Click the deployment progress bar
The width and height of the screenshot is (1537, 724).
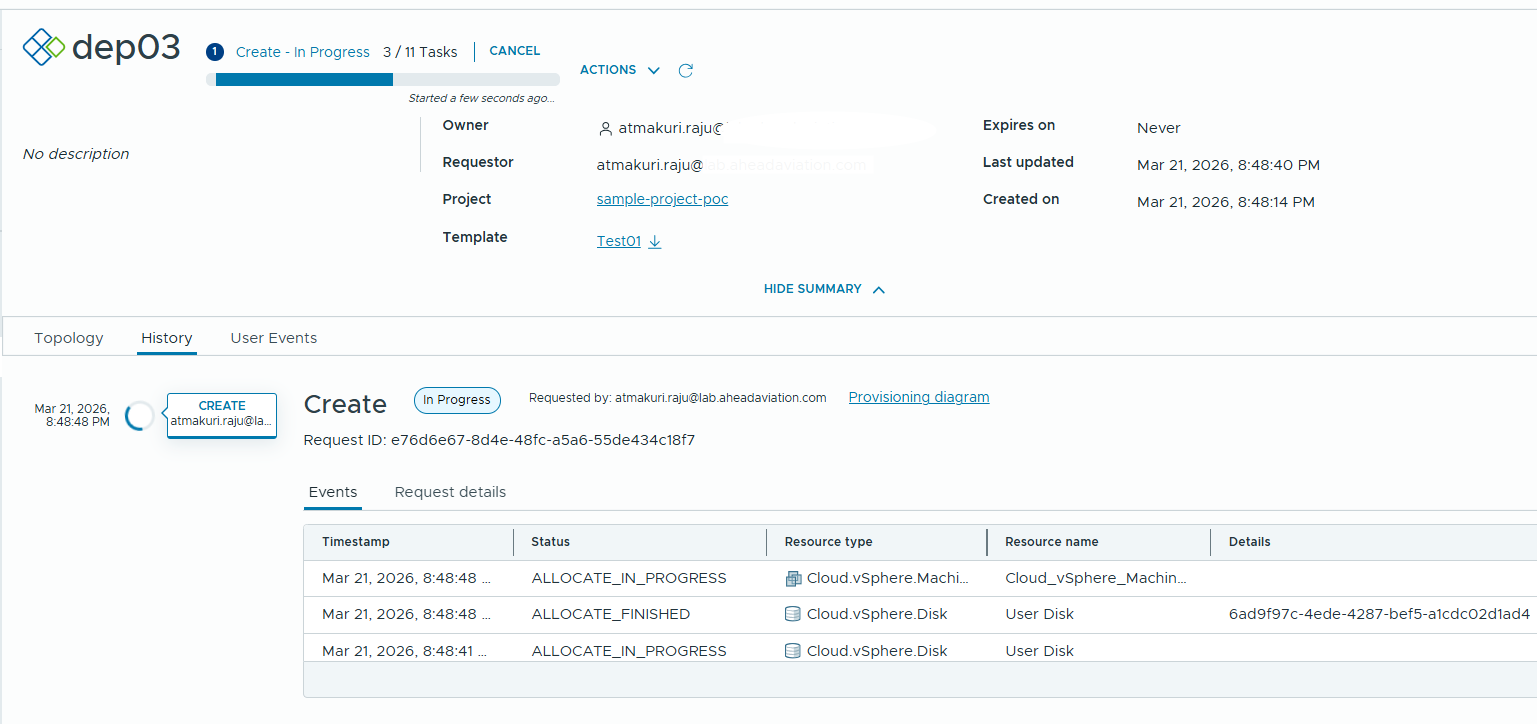tap(382, 80)
